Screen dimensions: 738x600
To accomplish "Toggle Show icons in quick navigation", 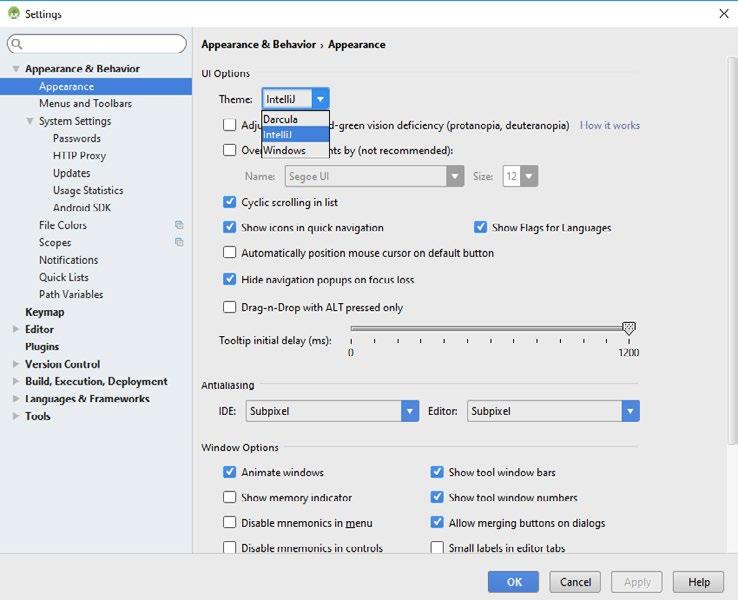I will click(x=229, y=227).
